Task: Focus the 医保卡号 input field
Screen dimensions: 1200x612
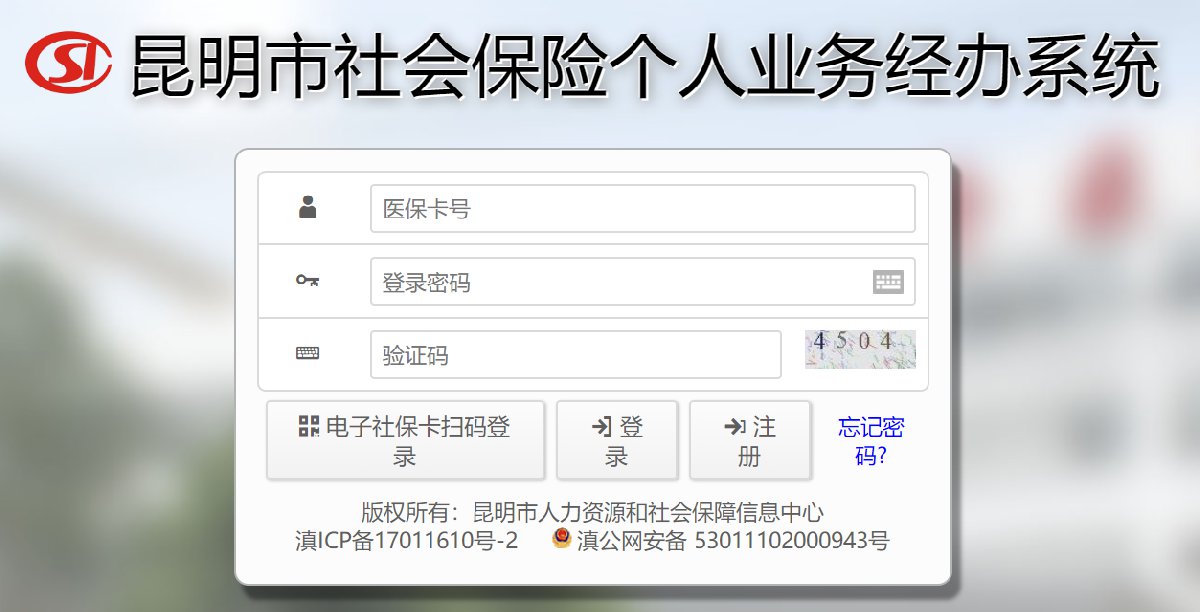Action: coord(642,209)
